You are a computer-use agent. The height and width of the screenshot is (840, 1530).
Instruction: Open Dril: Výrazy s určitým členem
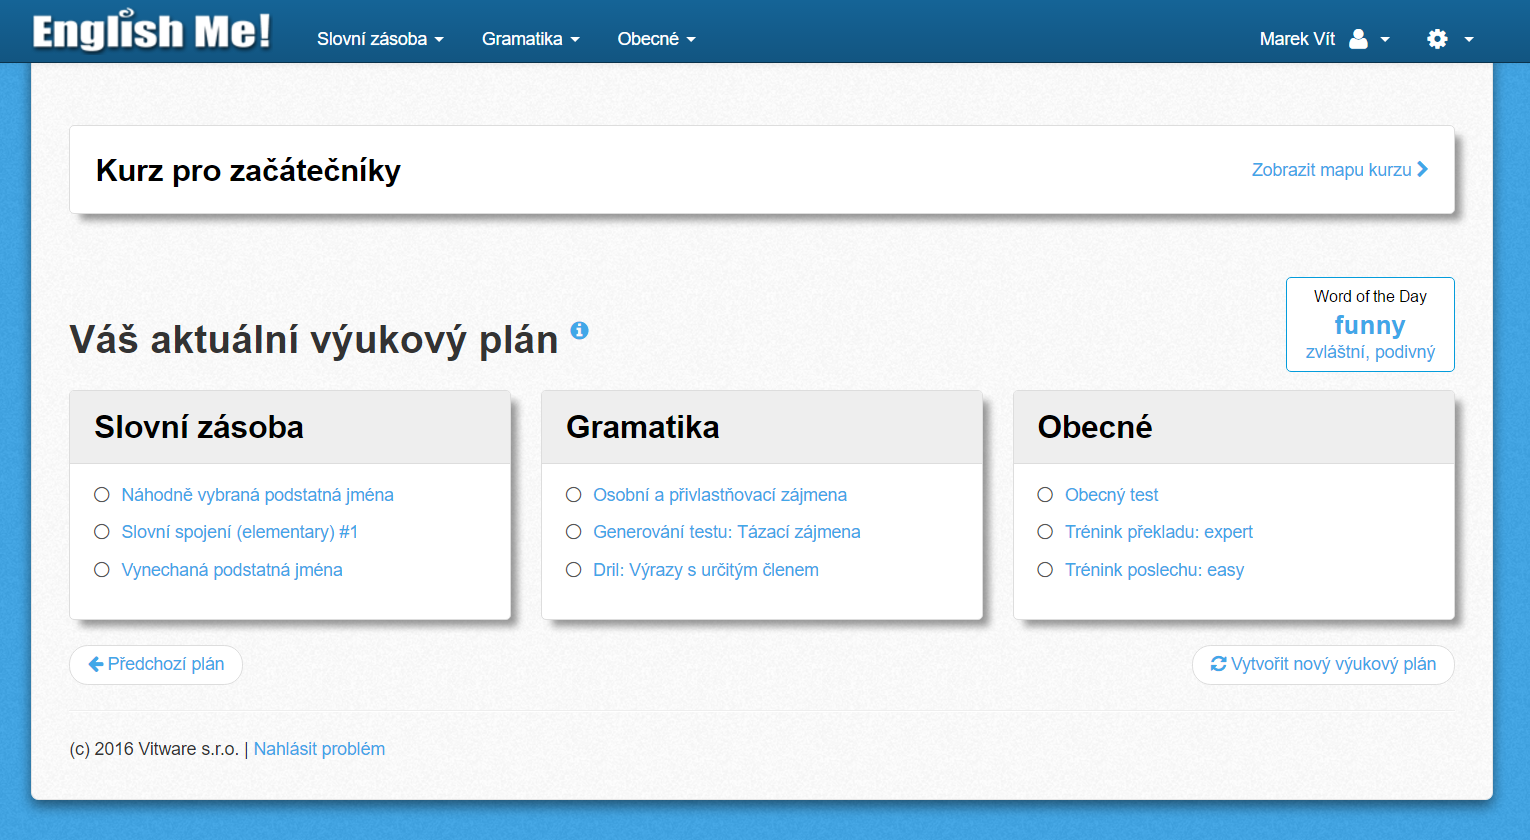(706, 570)
